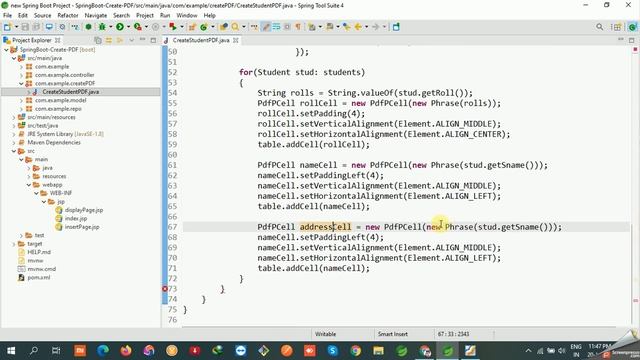640x360 pixels.
Task: Maximize the Project Explorer panel
Action: point(153,40)
